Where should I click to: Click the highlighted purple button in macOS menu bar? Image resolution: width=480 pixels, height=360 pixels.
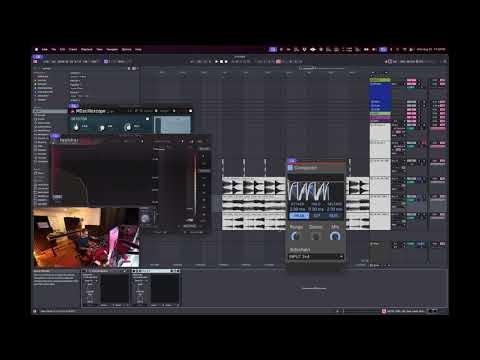(273, 49)
